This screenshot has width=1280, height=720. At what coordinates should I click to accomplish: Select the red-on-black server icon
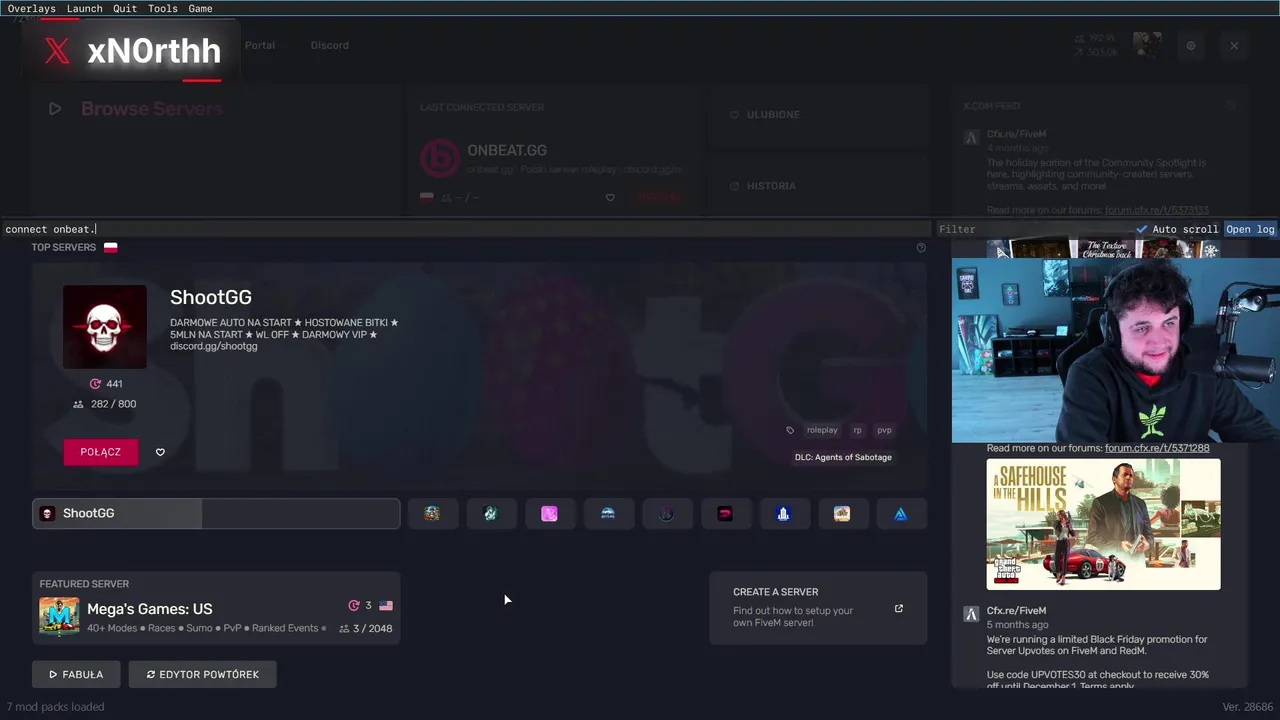(725, 513)
